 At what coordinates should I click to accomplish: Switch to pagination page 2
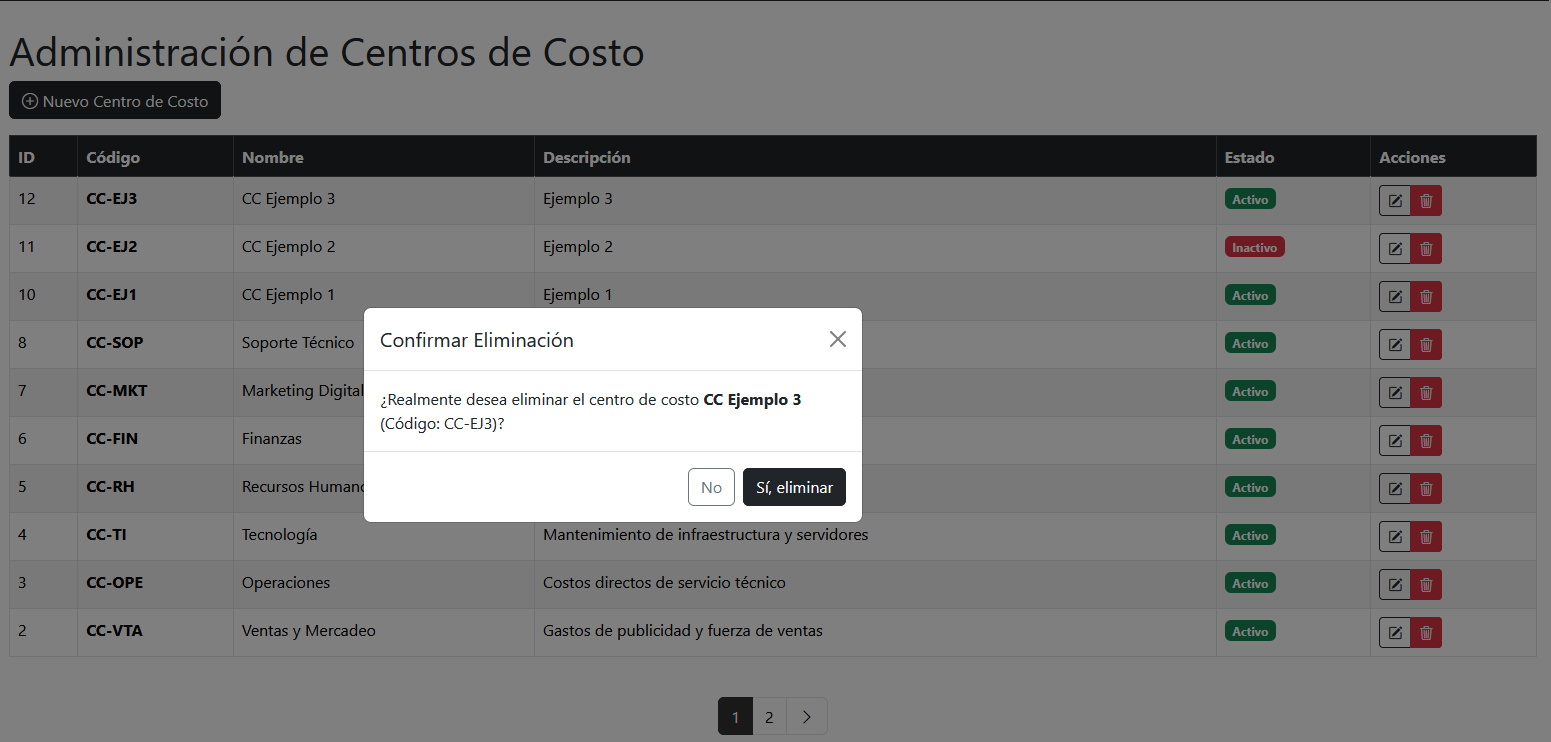tap(769, 716)
